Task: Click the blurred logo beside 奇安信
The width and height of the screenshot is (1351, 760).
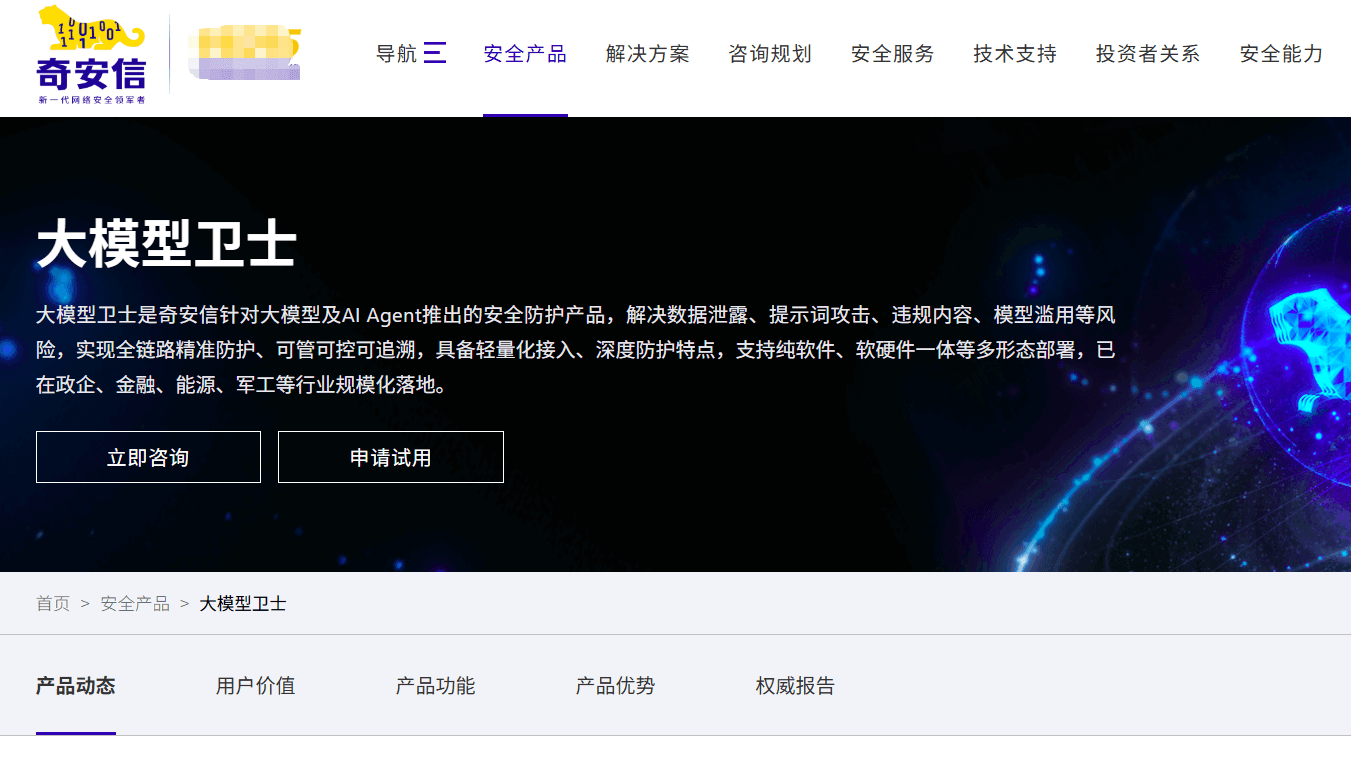Action: [x=245, y=54]
